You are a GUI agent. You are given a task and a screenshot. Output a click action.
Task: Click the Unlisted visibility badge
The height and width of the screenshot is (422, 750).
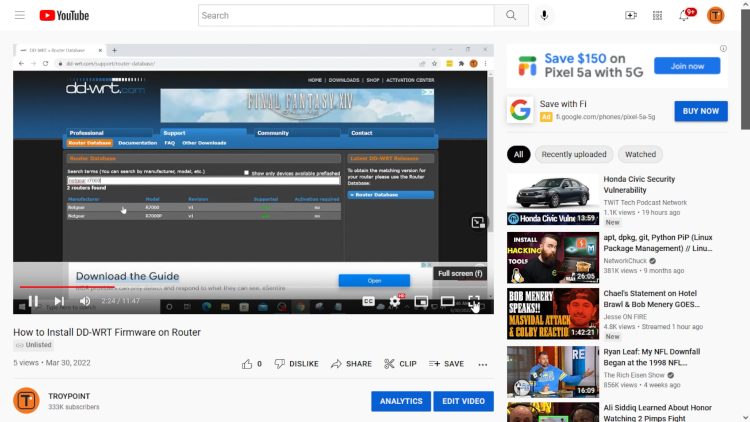coord(33,345)
